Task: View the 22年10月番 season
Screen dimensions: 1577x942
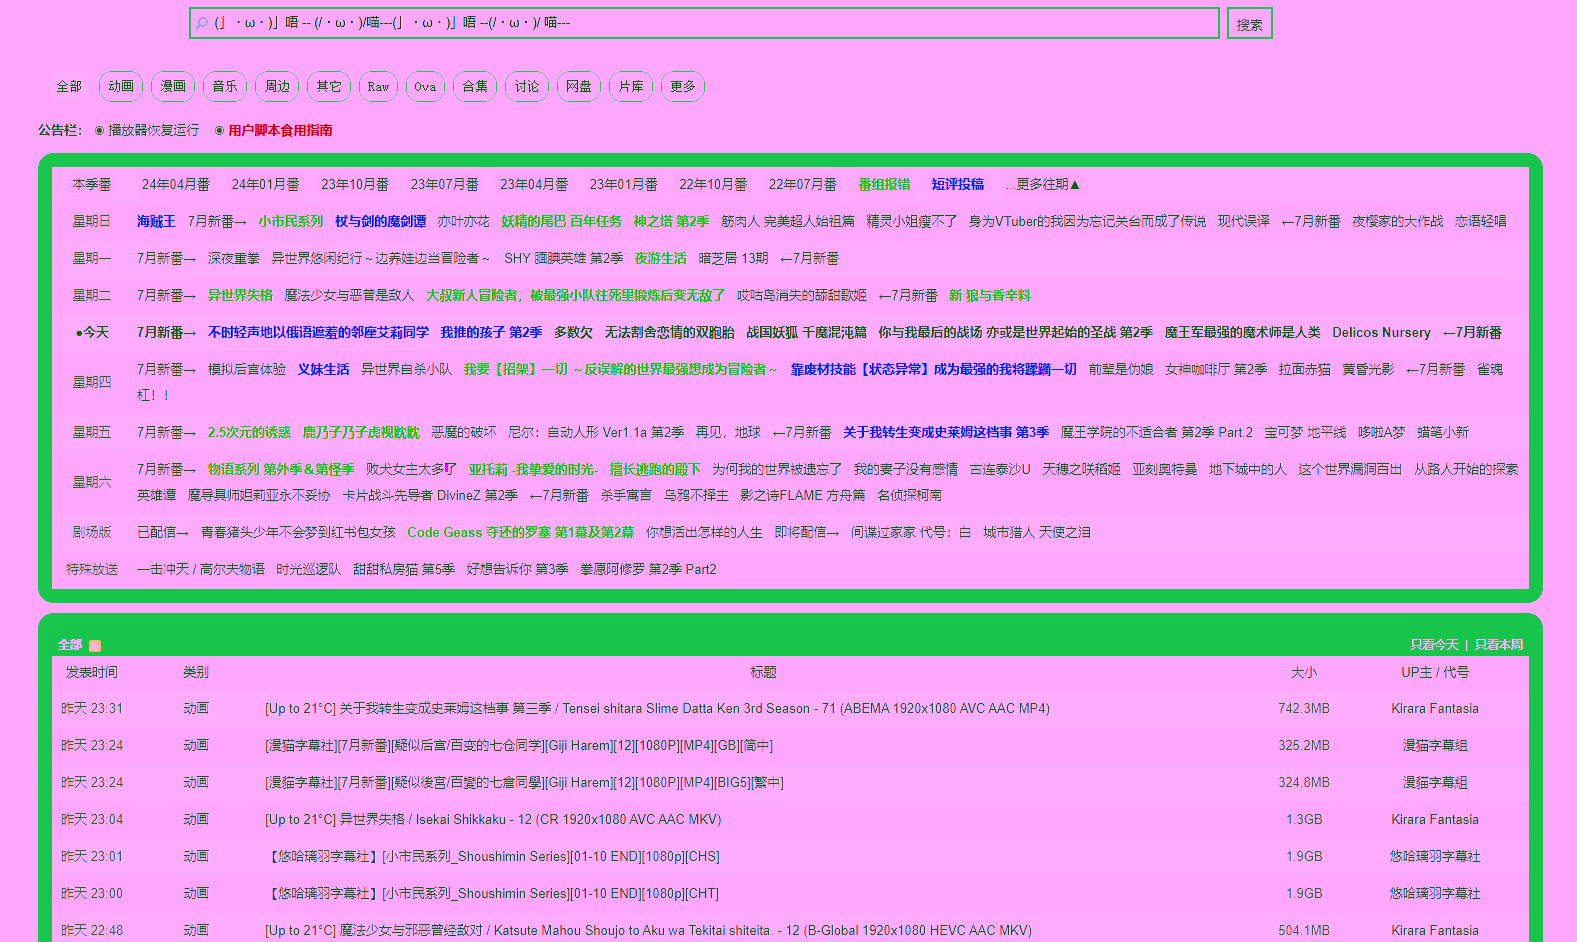Action: [713, 185]
